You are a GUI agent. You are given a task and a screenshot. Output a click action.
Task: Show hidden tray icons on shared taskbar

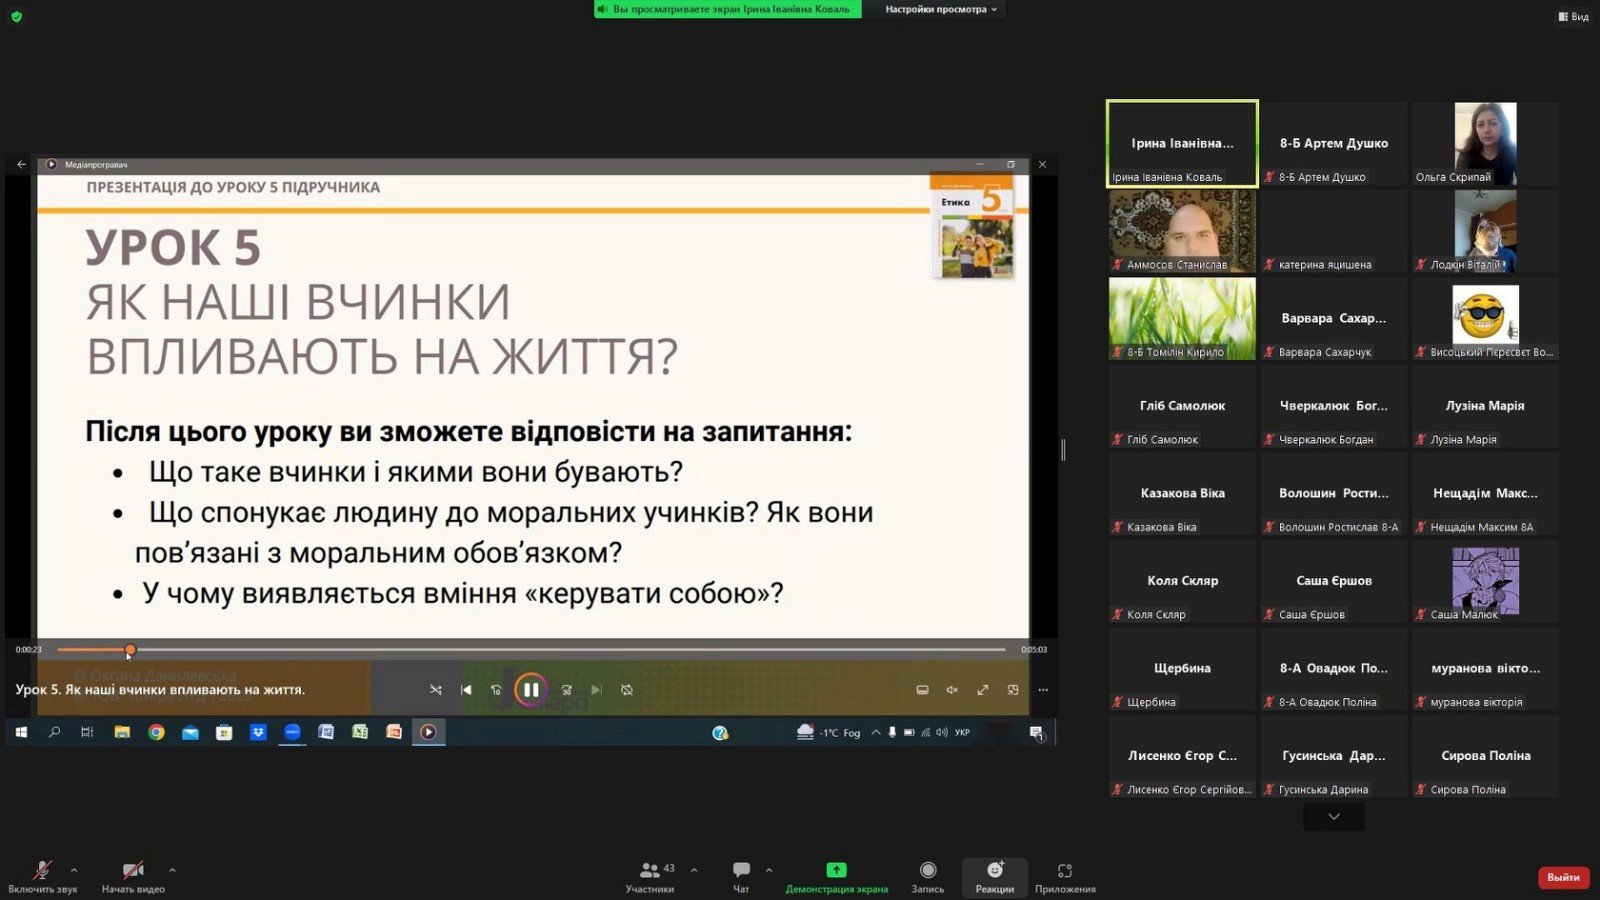pyautogui.click(x=876, y=732)
